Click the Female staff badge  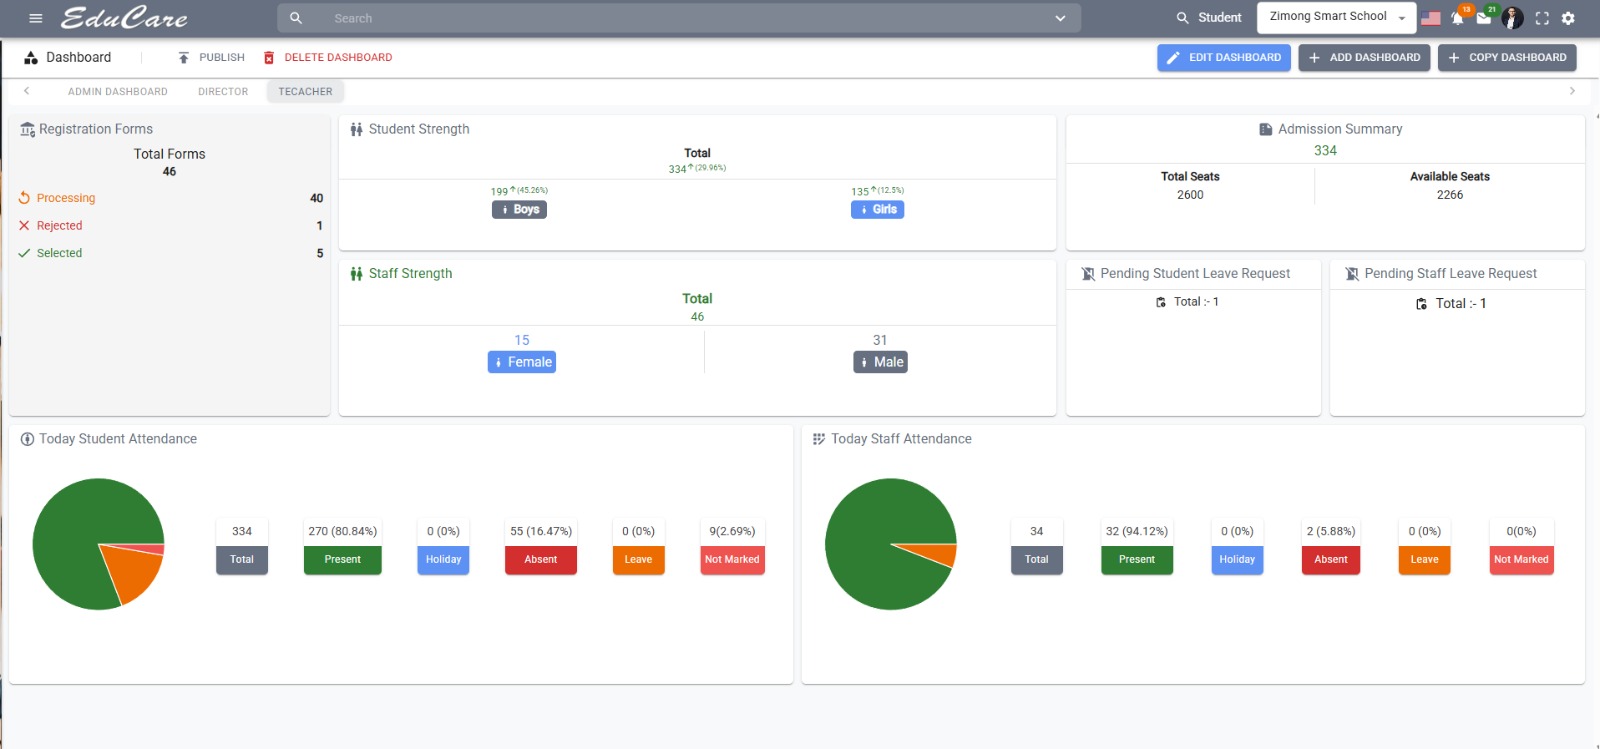522,362
